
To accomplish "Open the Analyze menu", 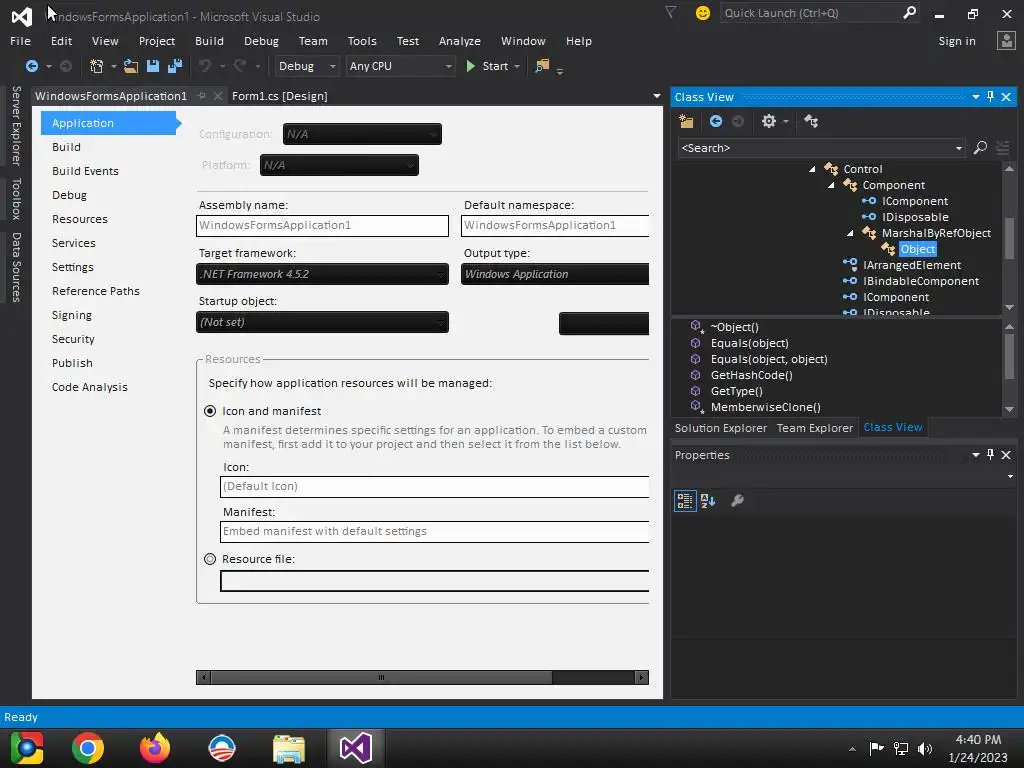I will click(460, 41).
